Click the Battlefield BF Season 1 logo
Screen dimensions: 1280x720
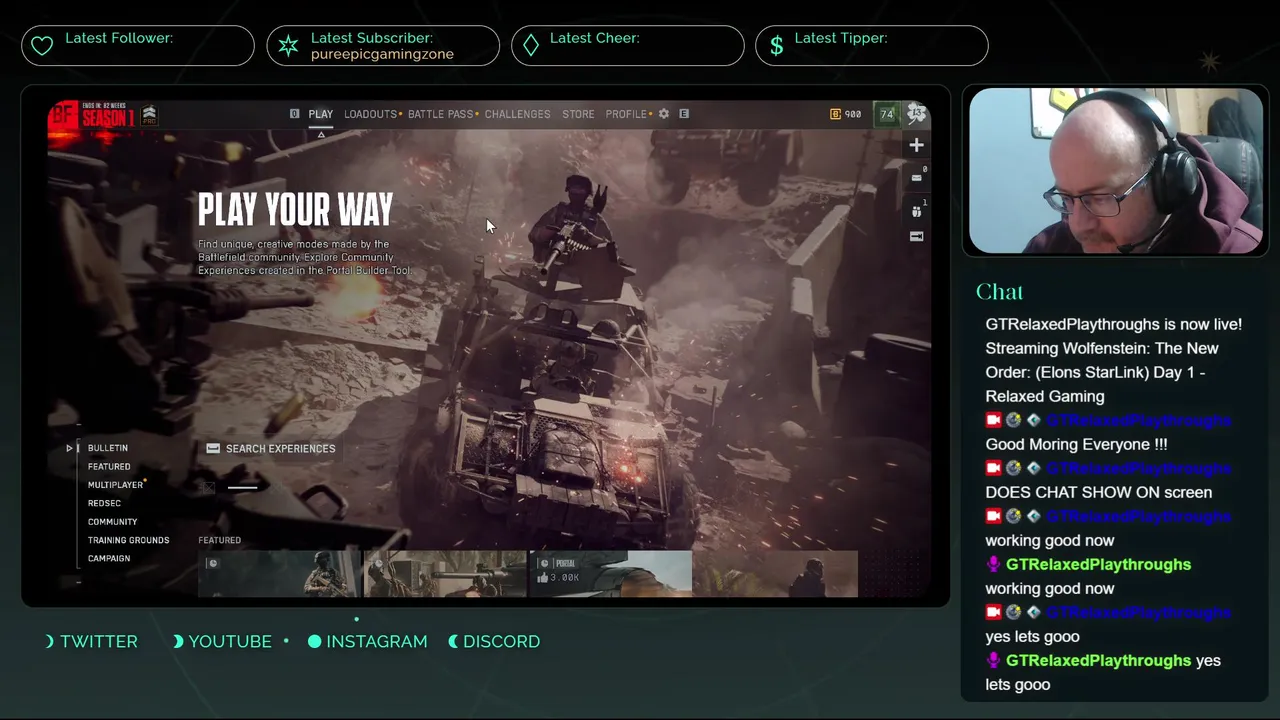pos(92,117)
